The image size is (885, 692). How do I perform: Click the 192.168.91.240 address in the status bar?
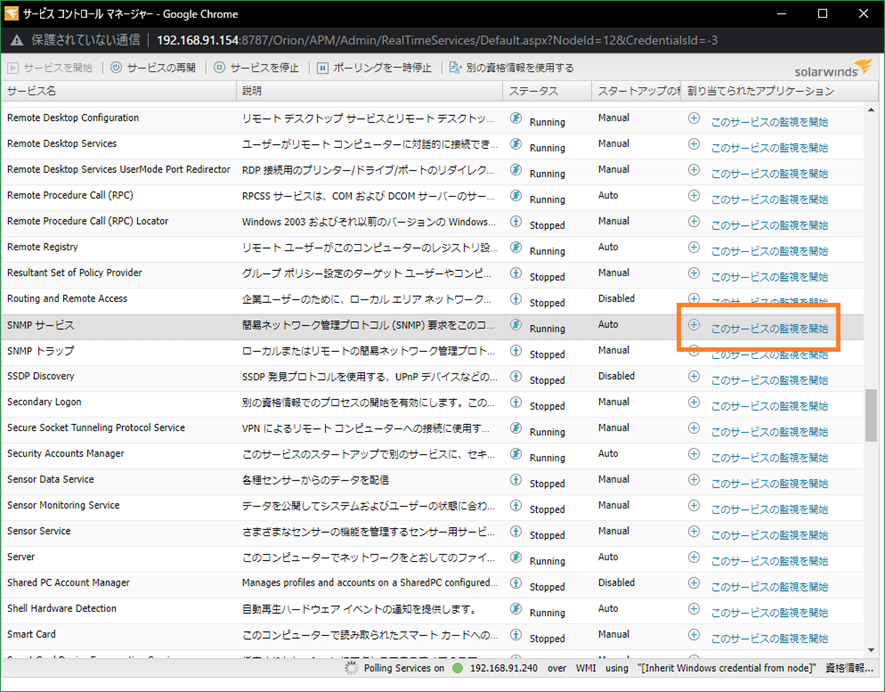click(x=503, y=668)
